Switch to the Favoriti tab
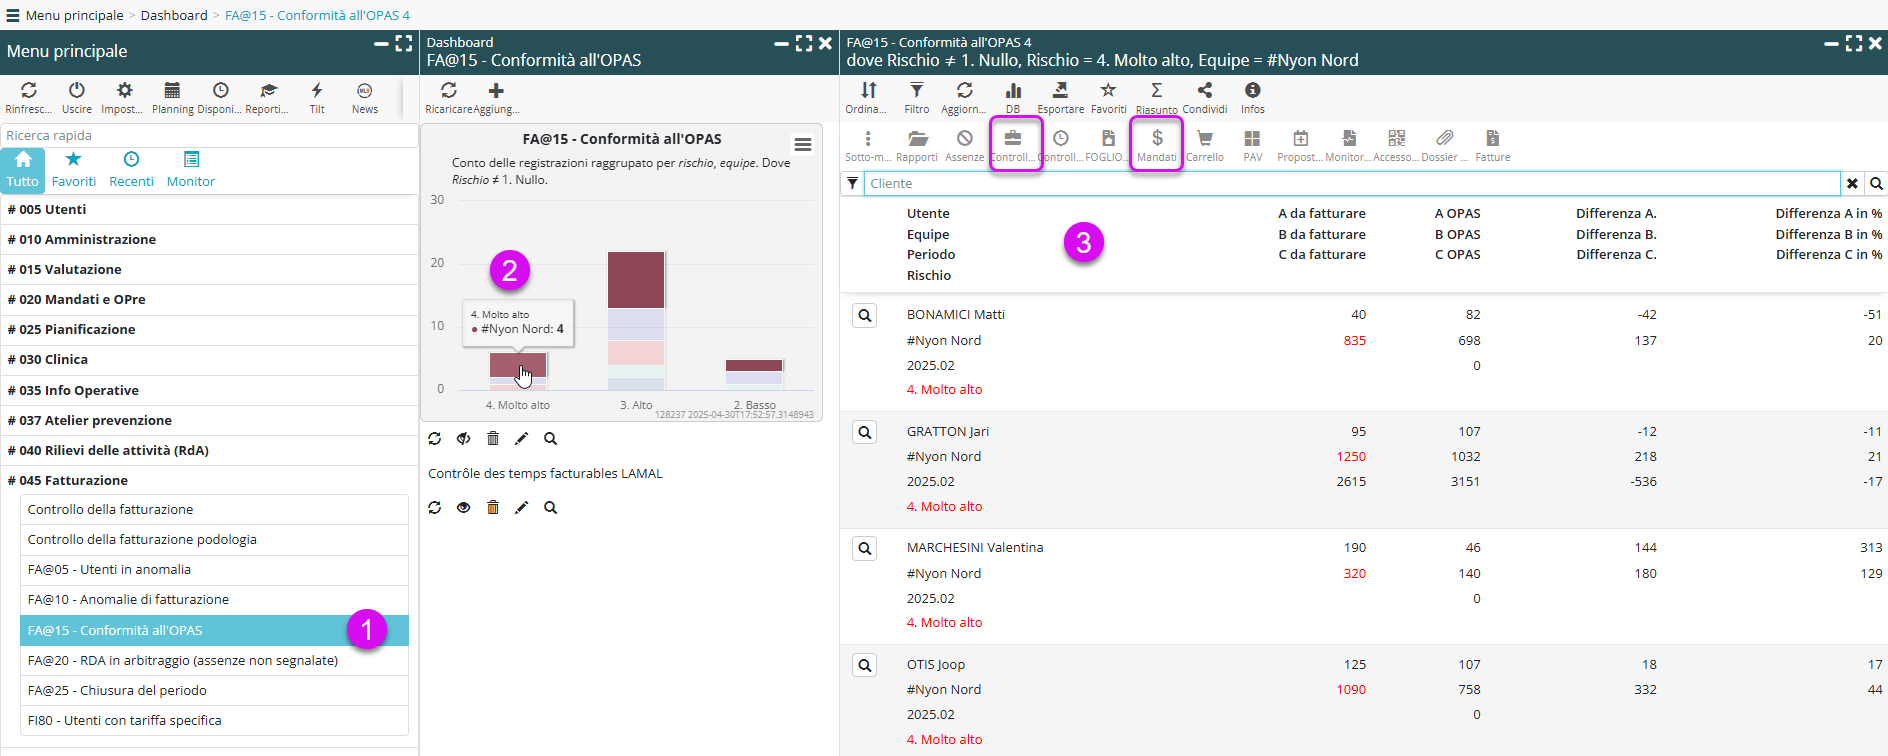This screenshot has width=1888, height=756. 73,169
